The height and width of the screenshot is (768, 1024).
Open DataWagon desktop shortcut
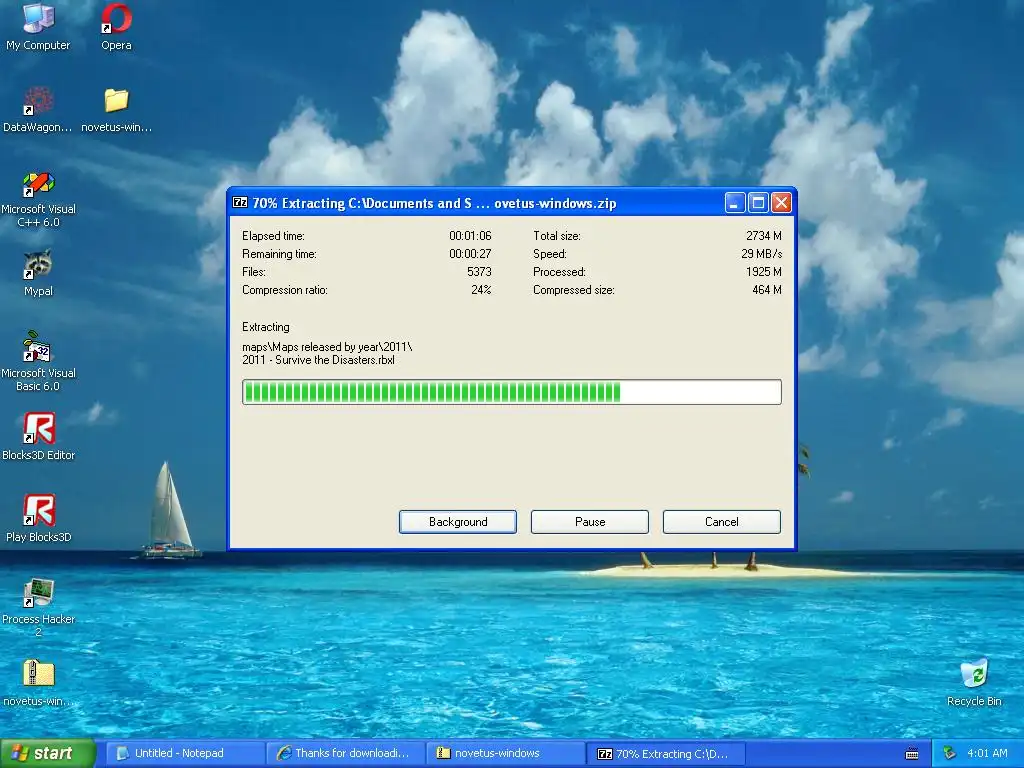click(38, 109)
